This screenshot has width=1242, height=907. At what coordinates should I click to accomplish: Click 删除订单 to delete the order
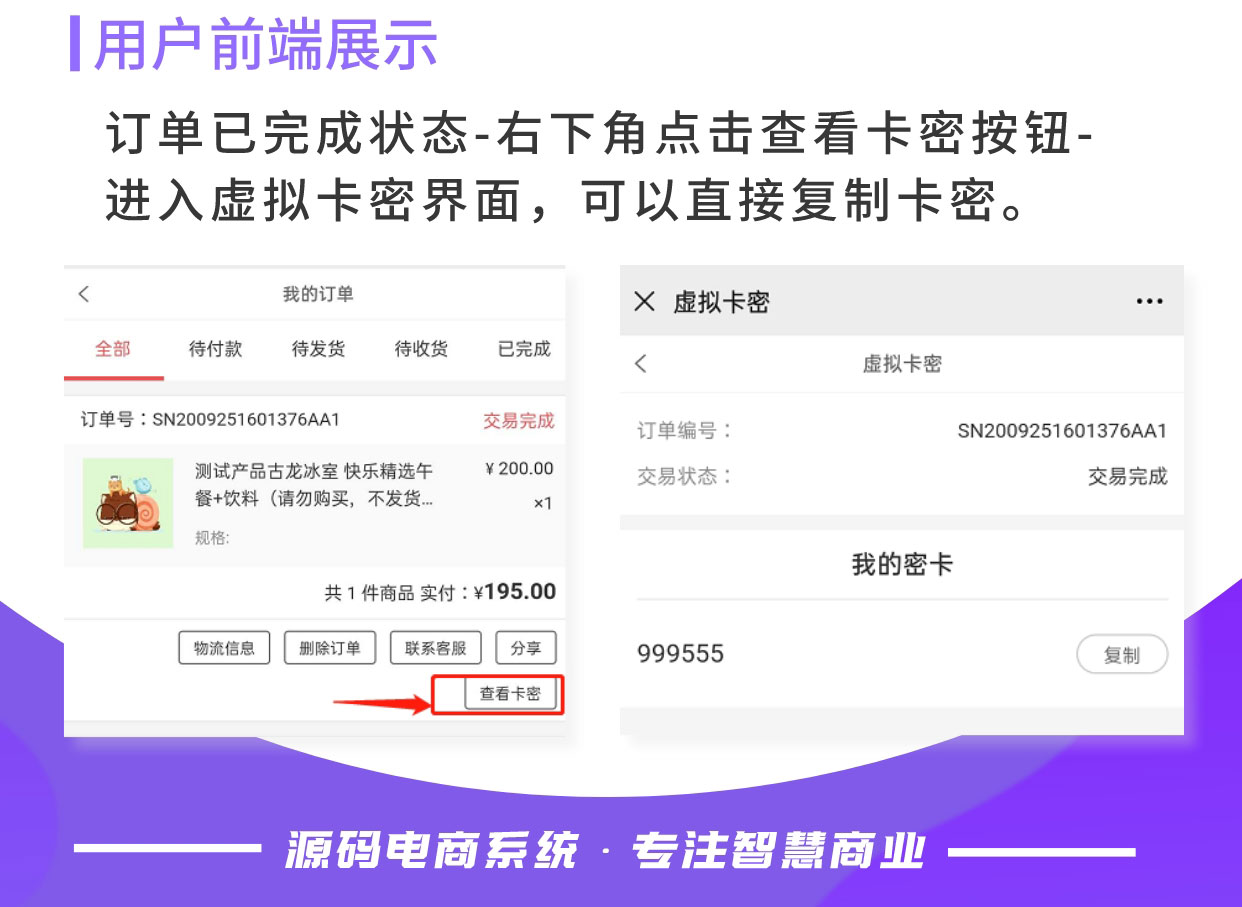330,647
